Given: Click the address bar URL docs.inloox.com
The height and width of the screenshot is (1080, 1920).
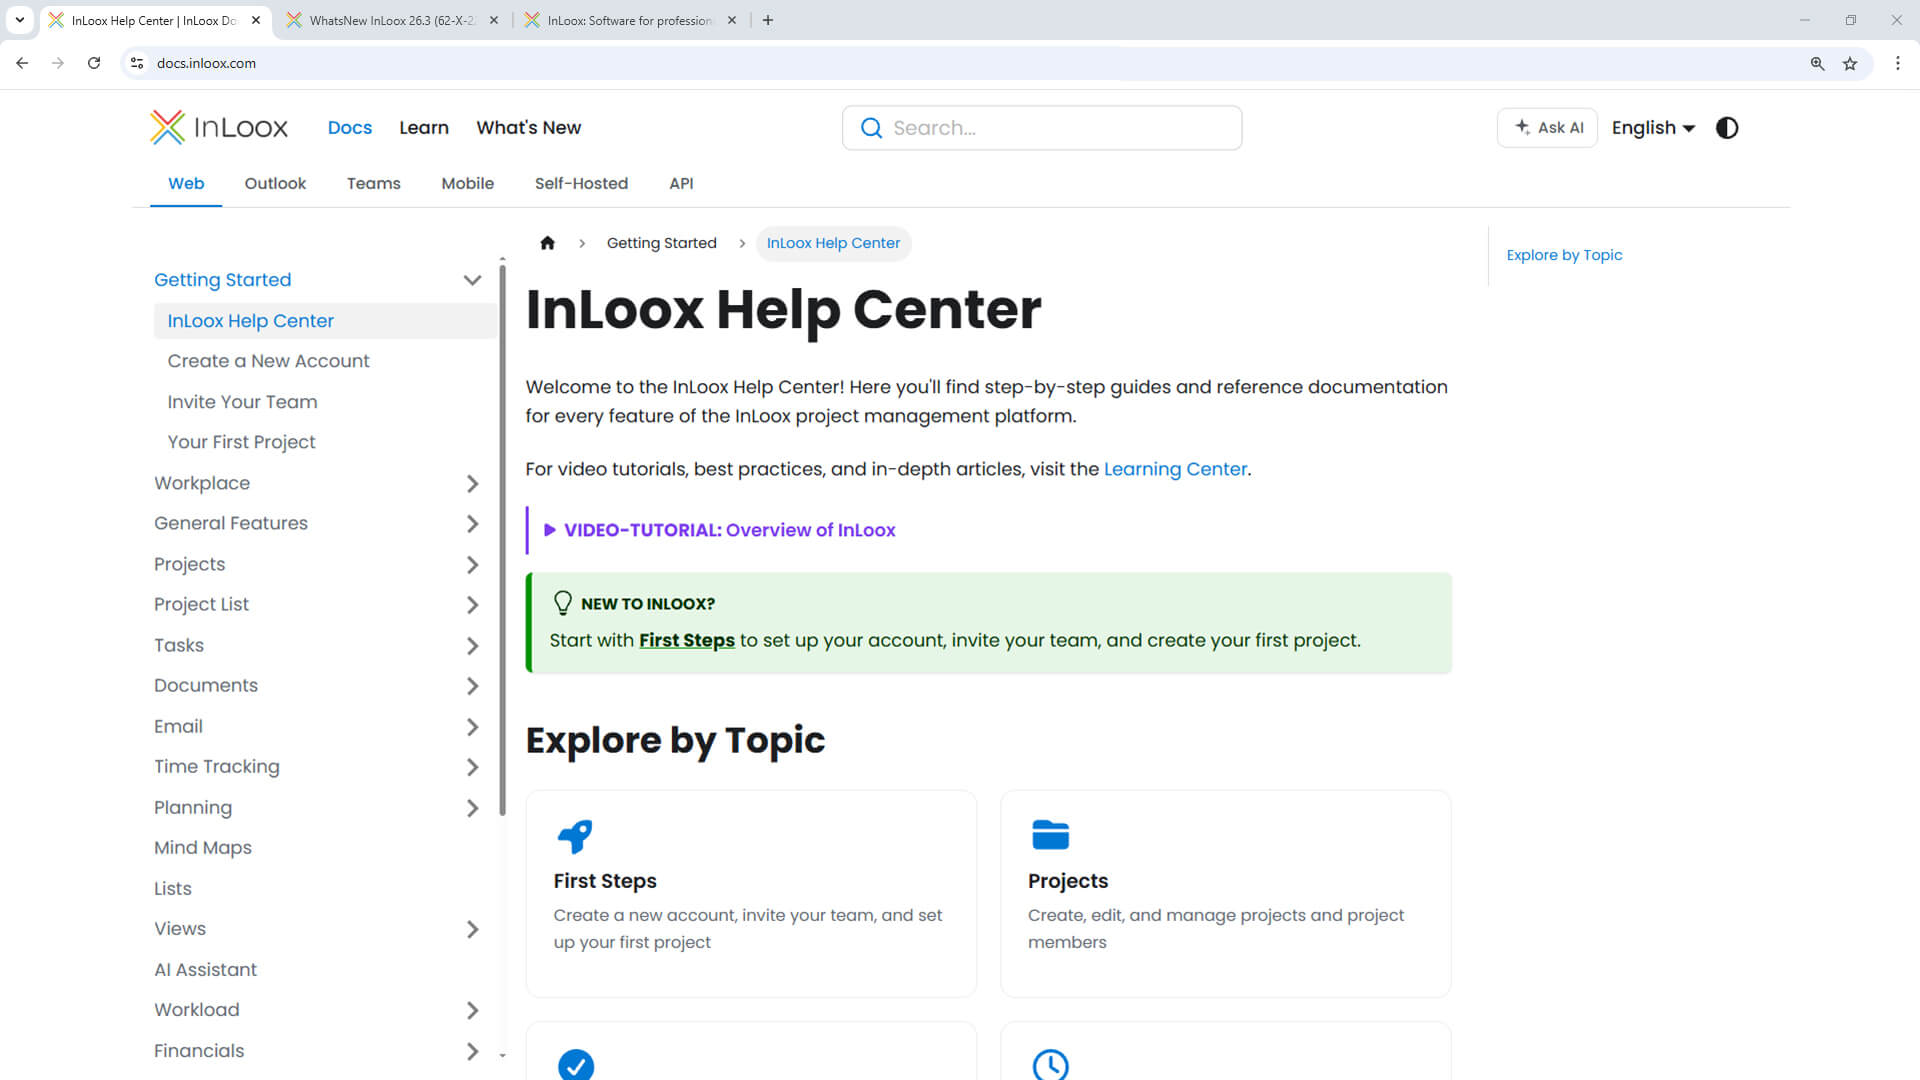Looking at the screenshot, I should pos(206,63).
